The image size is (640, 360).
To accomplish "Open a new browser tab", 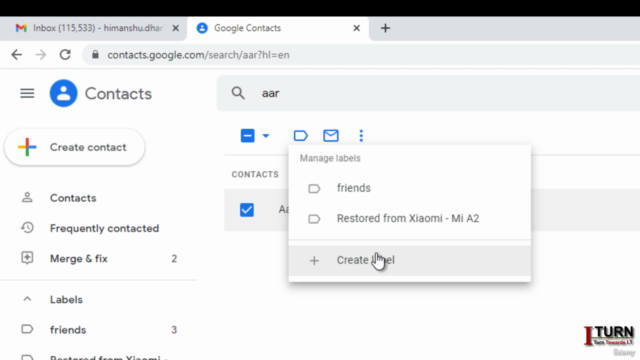I will [385, 28].
